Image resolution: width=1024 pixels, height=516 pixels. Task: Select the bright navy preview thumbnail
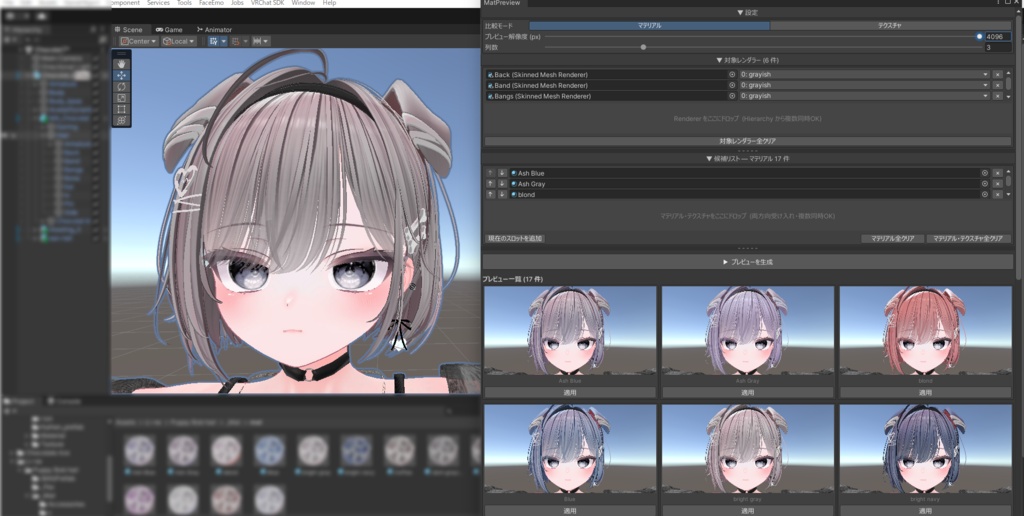pos(925,449)
